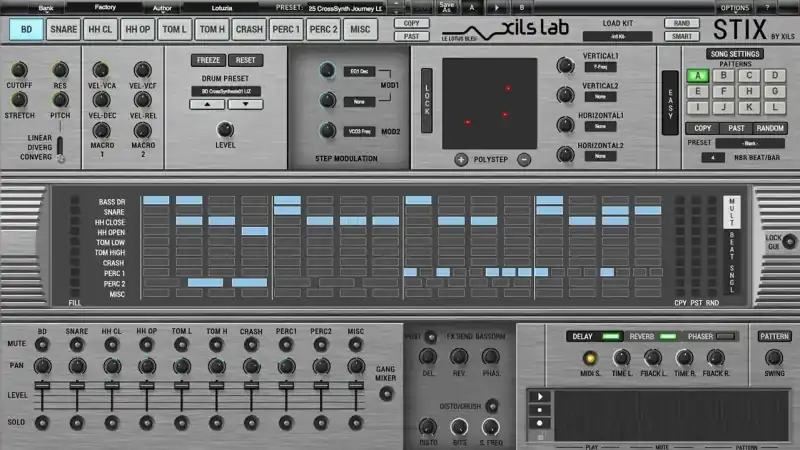Switch to the SNARE drum tab
This screenshot has height=450, width=800.
tap(63, 29)
